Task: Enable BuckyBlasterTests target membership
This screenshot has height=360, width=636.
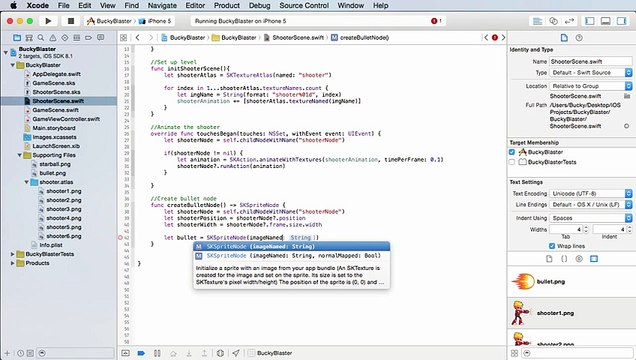Action: (512, 162)
